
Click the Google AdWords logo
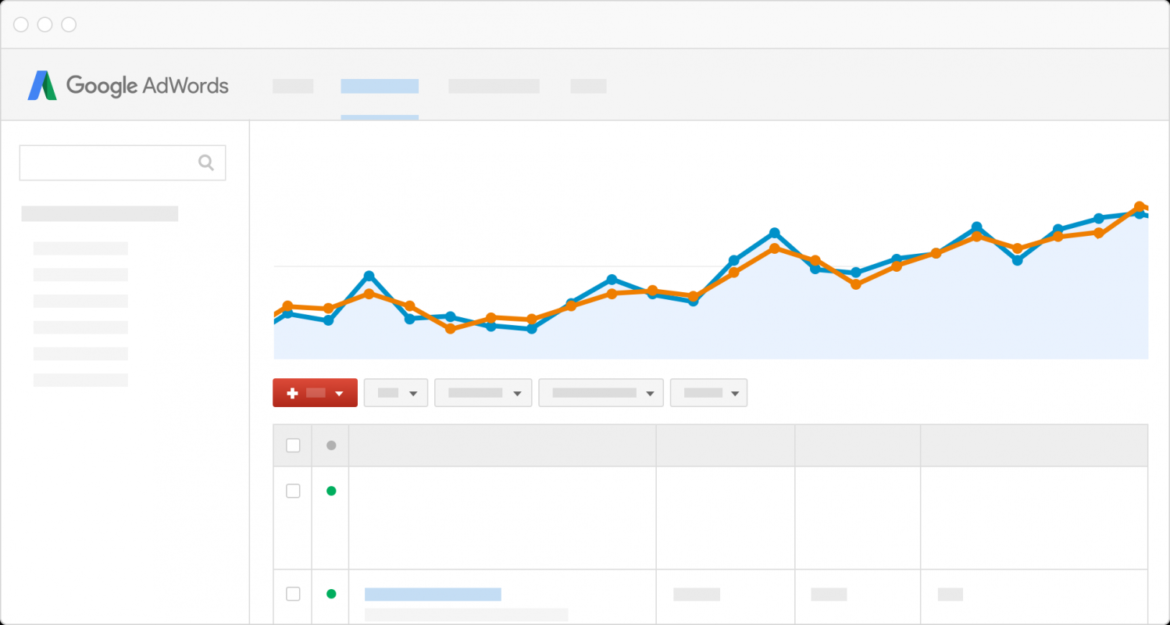click(x=128, y=86)
